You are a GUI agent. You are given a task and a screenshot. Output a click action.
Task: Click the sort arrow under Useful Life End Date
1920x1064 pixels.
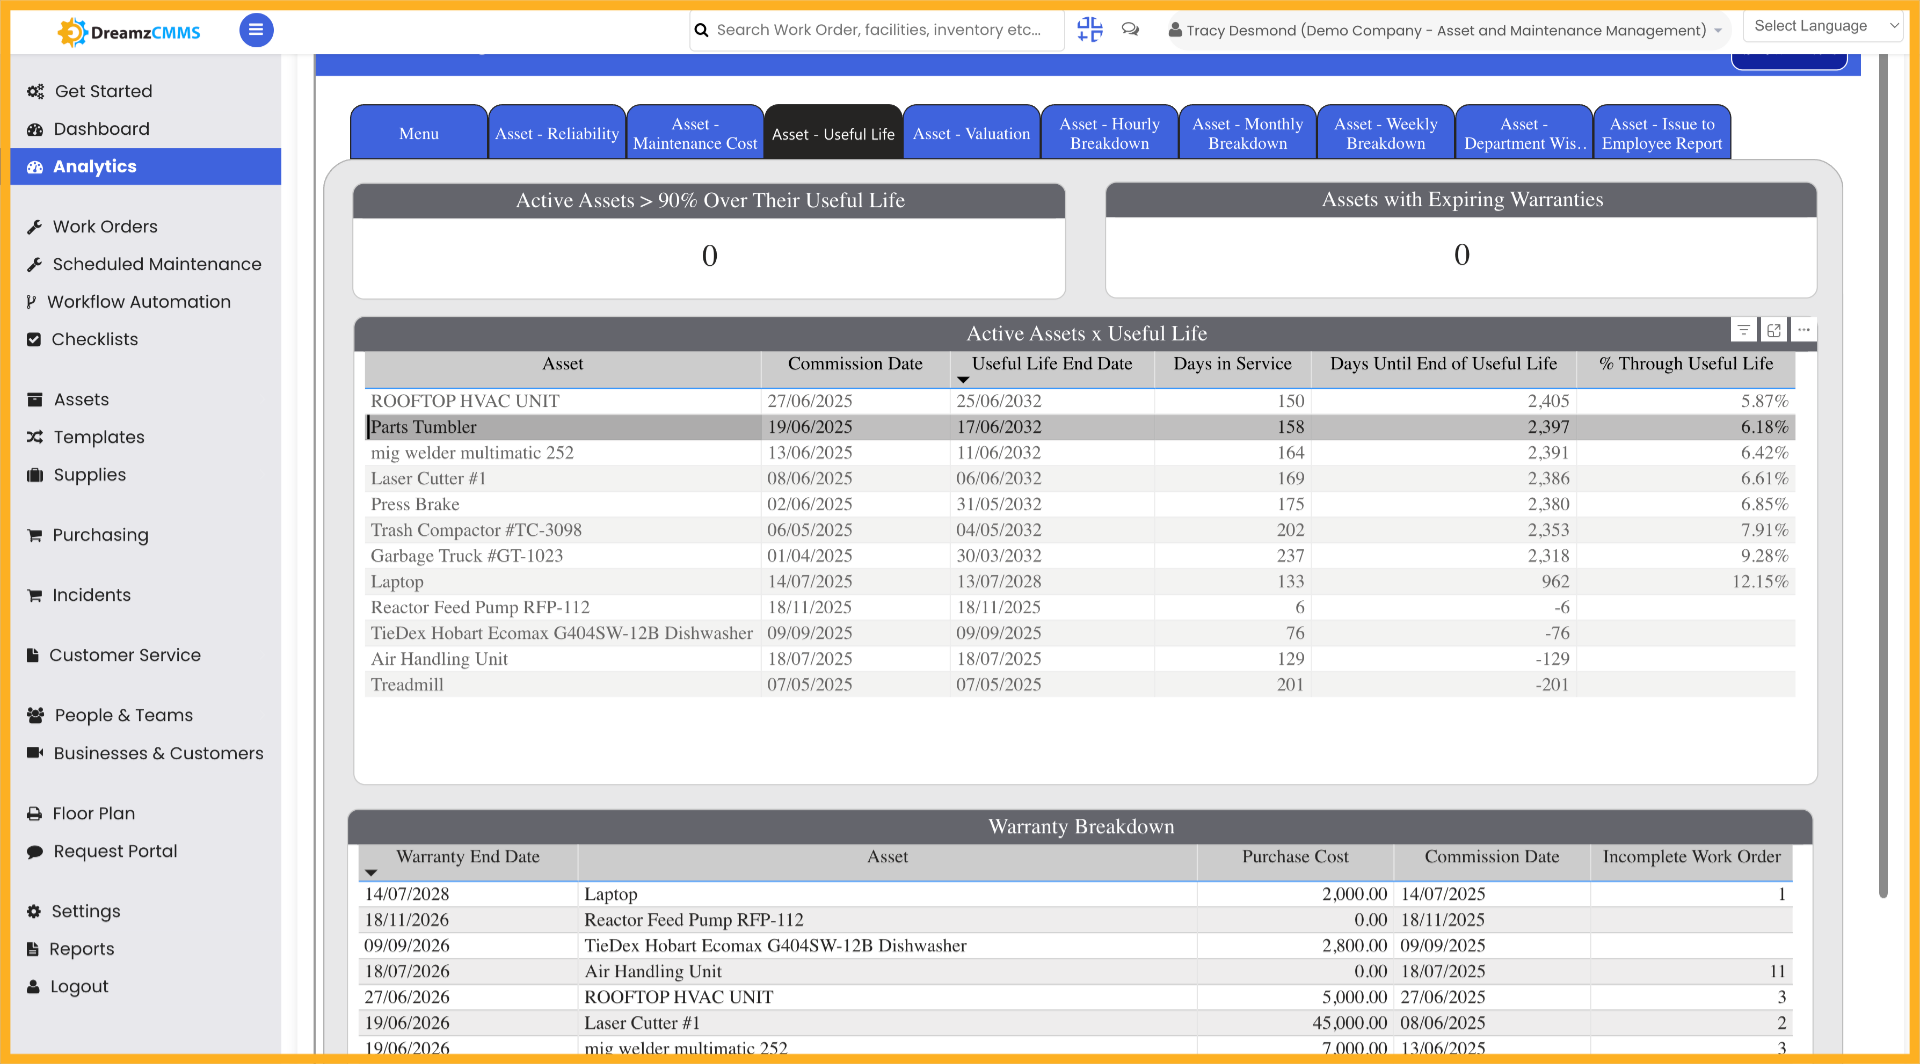click(963, 380)
